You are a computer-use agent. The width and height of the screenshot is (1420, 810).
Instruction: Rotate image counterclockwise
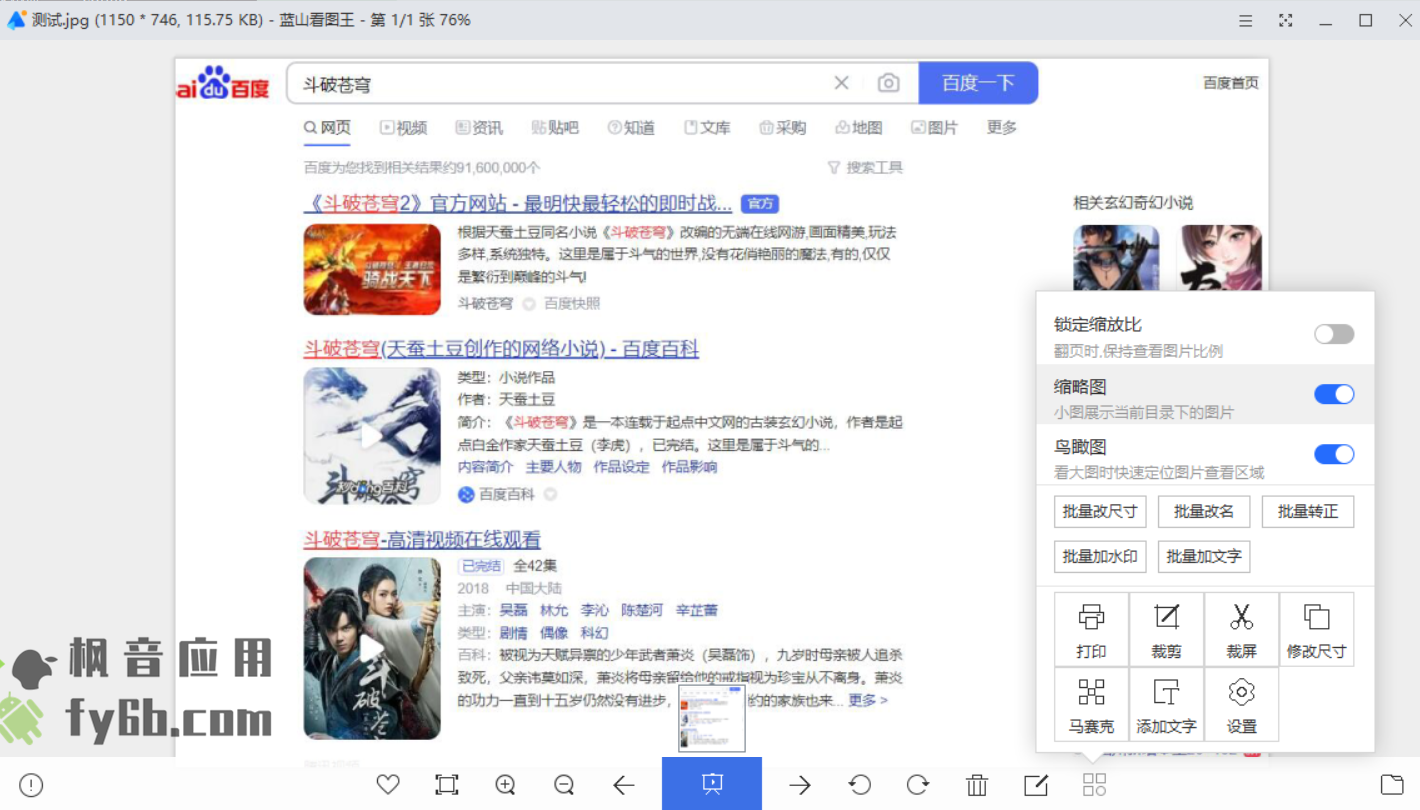tap(859, 785)
